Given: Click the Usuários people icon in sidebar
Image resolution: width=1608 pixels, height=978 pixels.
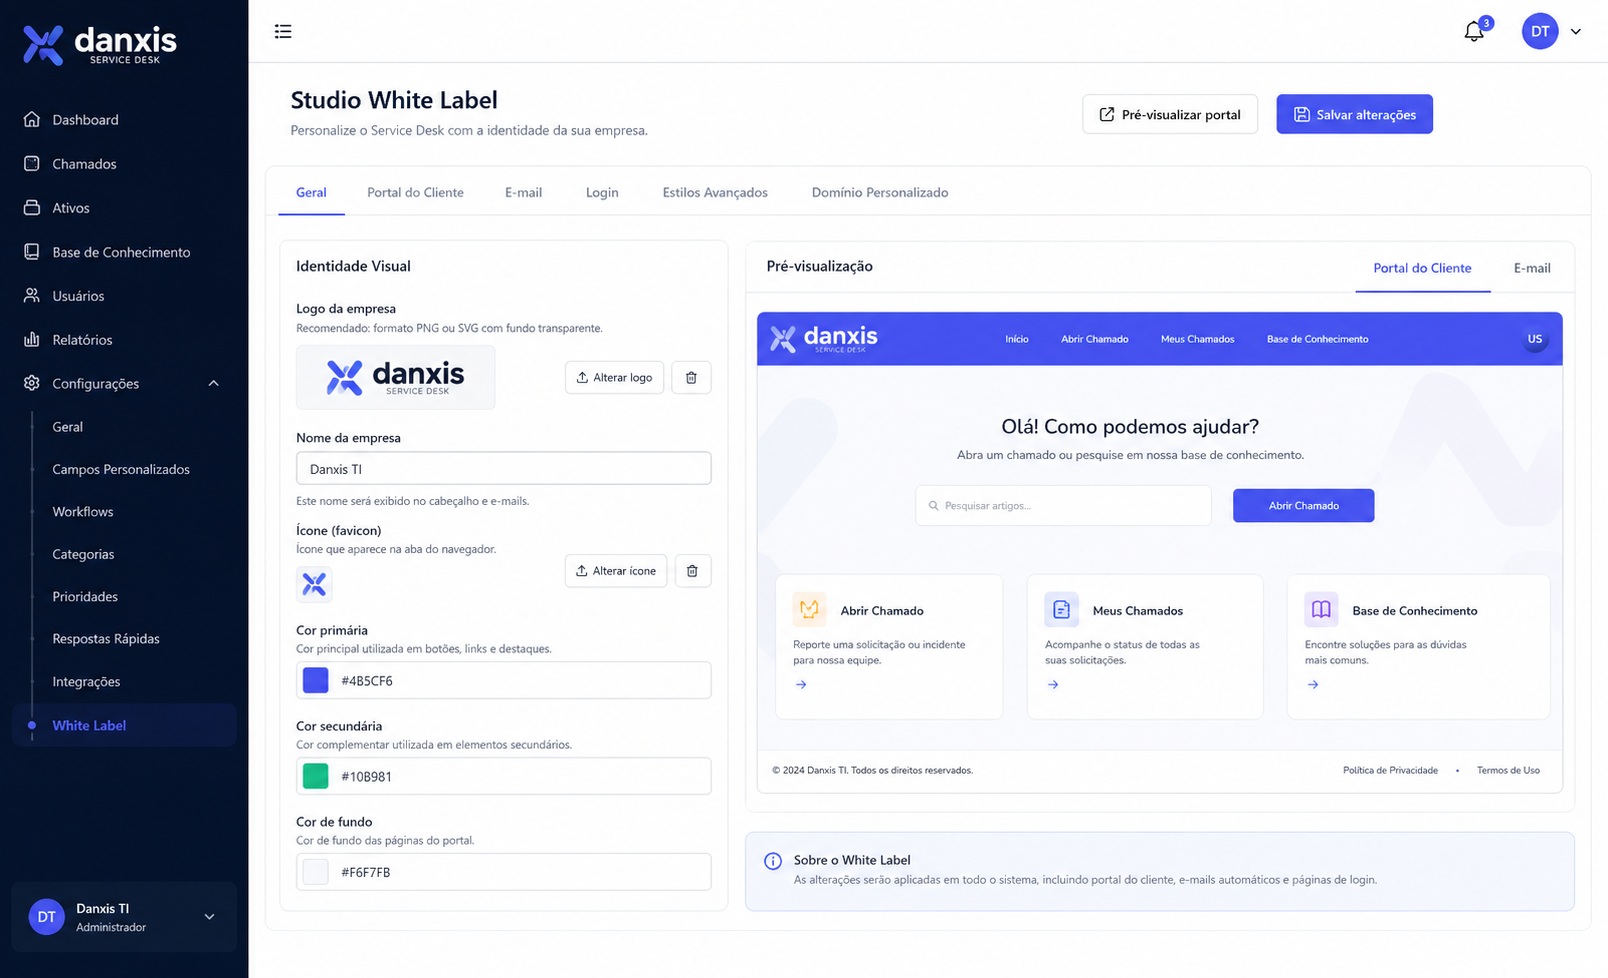Looking at the screenshot, I should click(32, 295).
